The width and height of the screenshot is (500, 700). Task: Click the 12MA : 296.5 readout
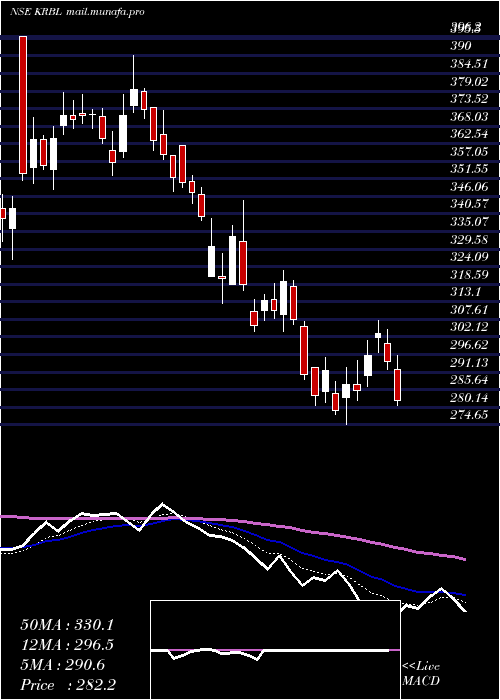67,645
